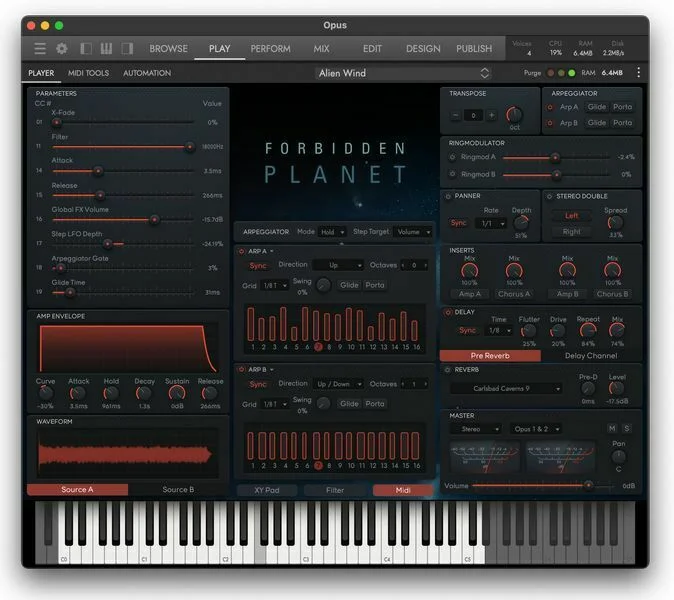The image size is (674, 600).
Task: Select Delay Channel button
Action: (x=591, y=355)
